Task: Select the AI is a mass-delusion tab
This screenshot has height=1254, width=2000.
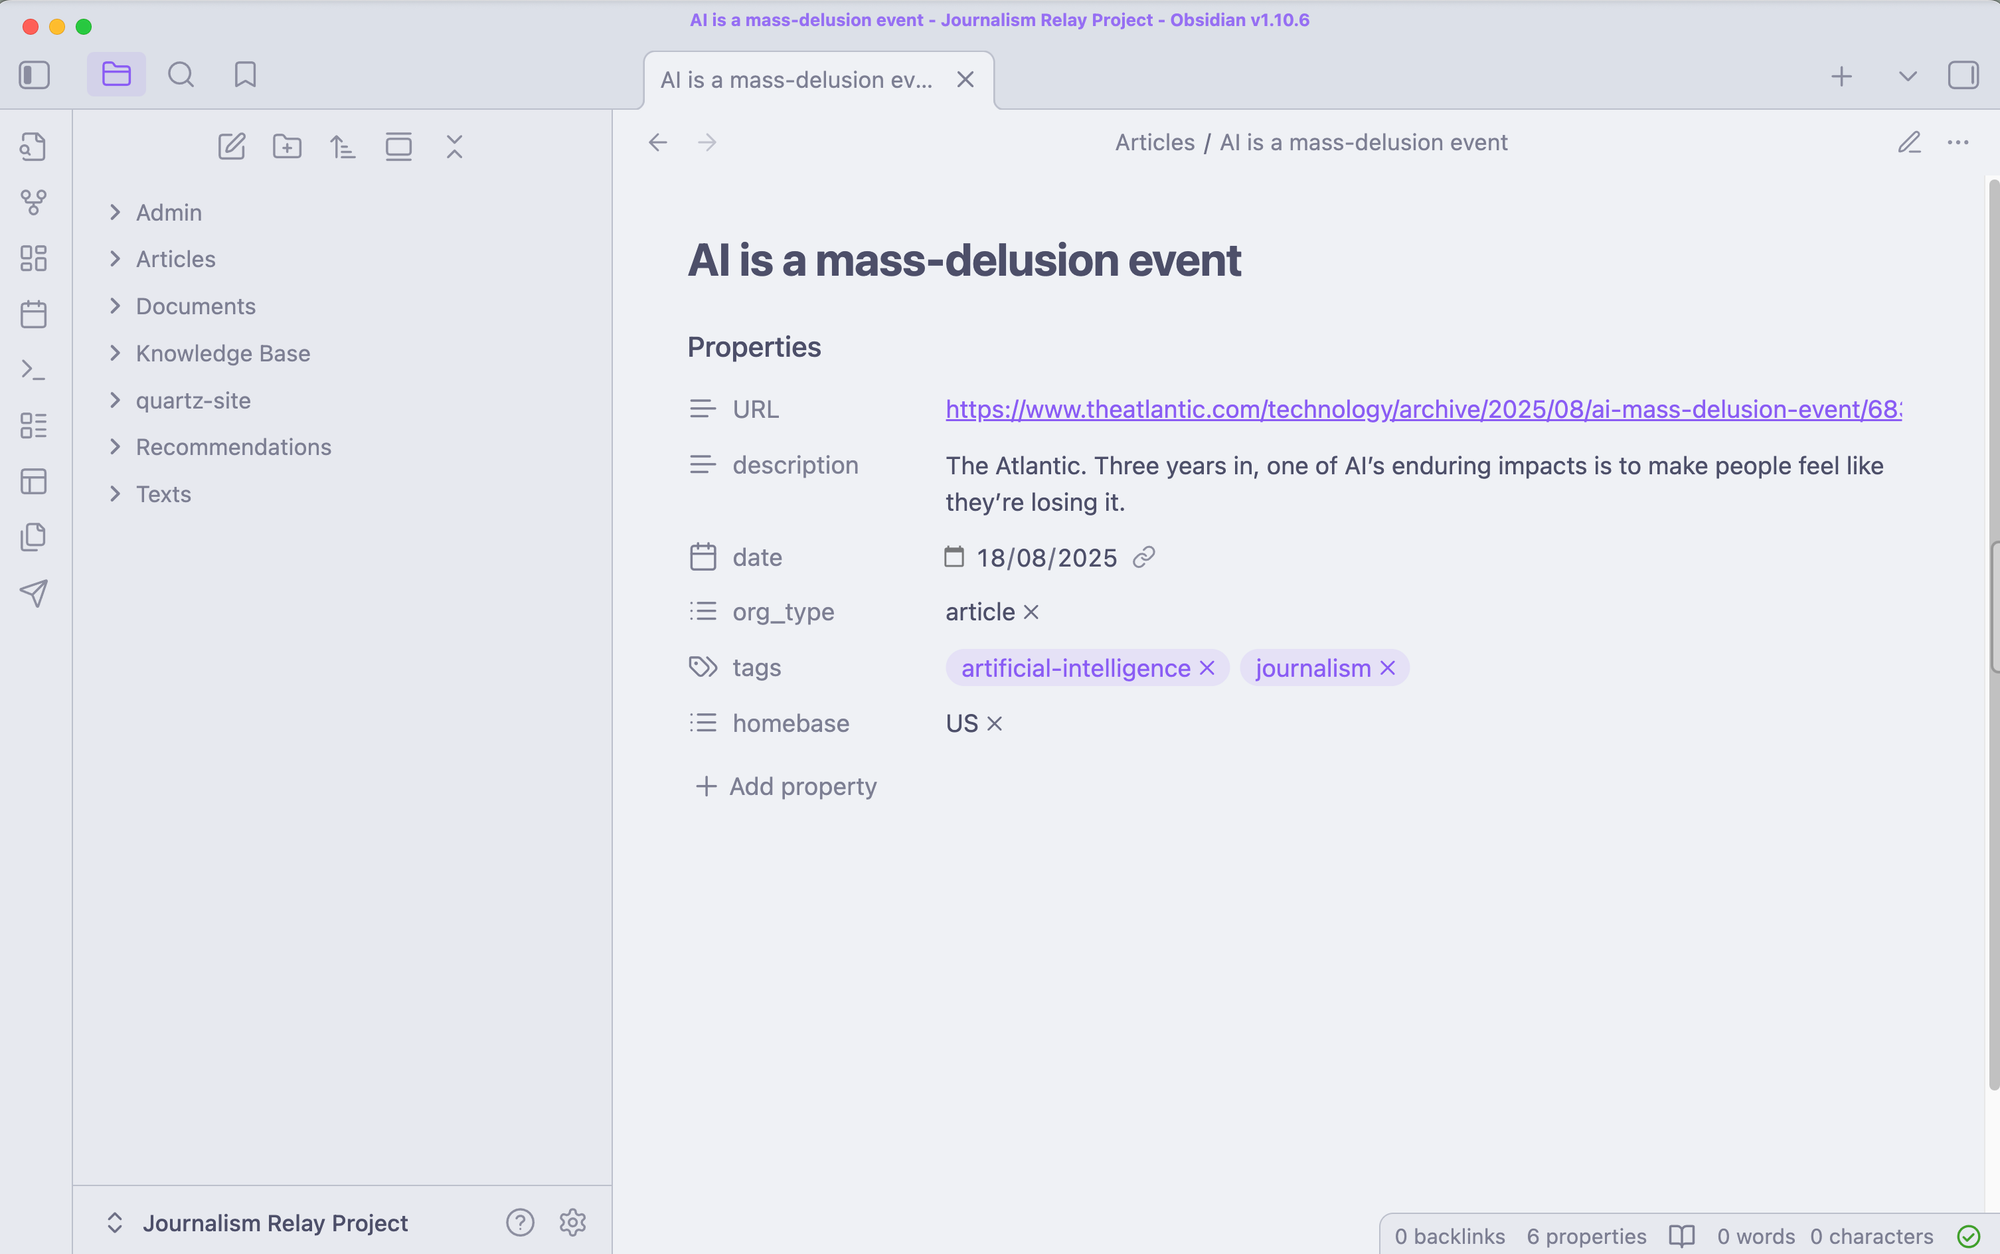Action: pos(796,80)
